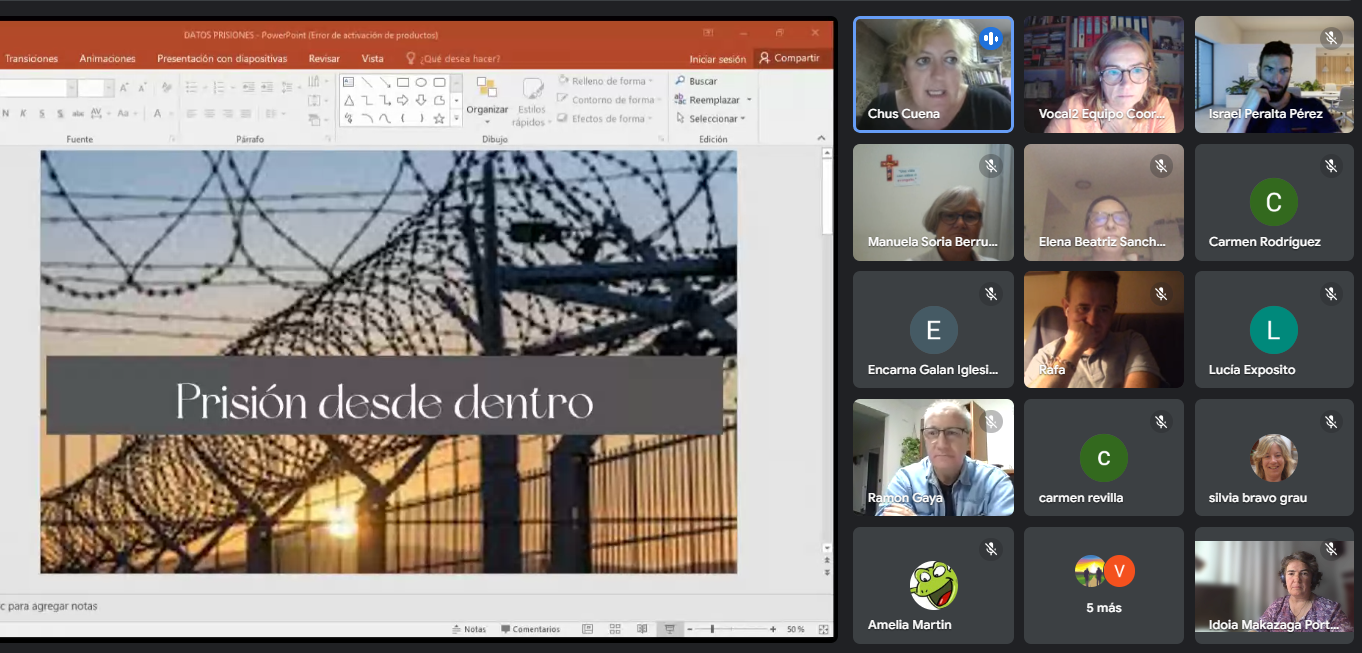Expand the Seleccionar dropdown
The height and width of the screenshot is (653, 1362).
tap(713, 119)
